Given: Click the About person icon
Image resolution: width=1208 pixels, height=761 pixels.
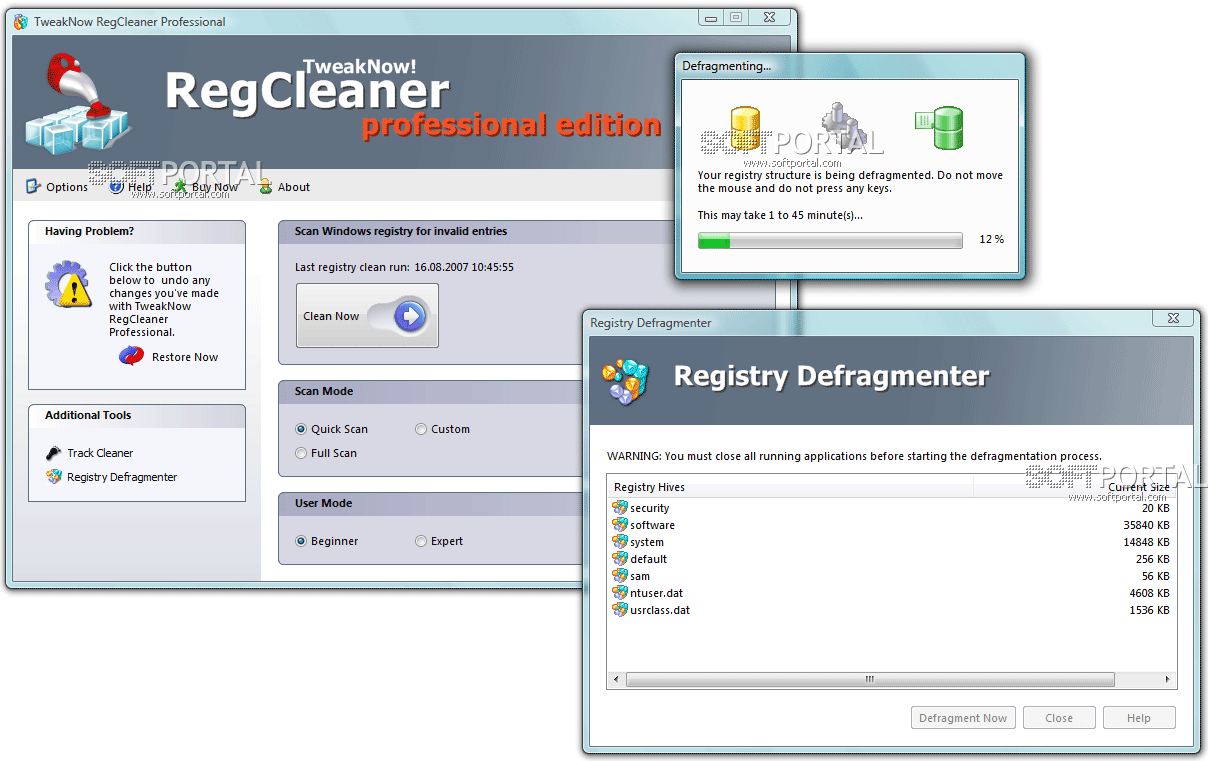Looking at the screenshot, I should click(x=265, y=186).
